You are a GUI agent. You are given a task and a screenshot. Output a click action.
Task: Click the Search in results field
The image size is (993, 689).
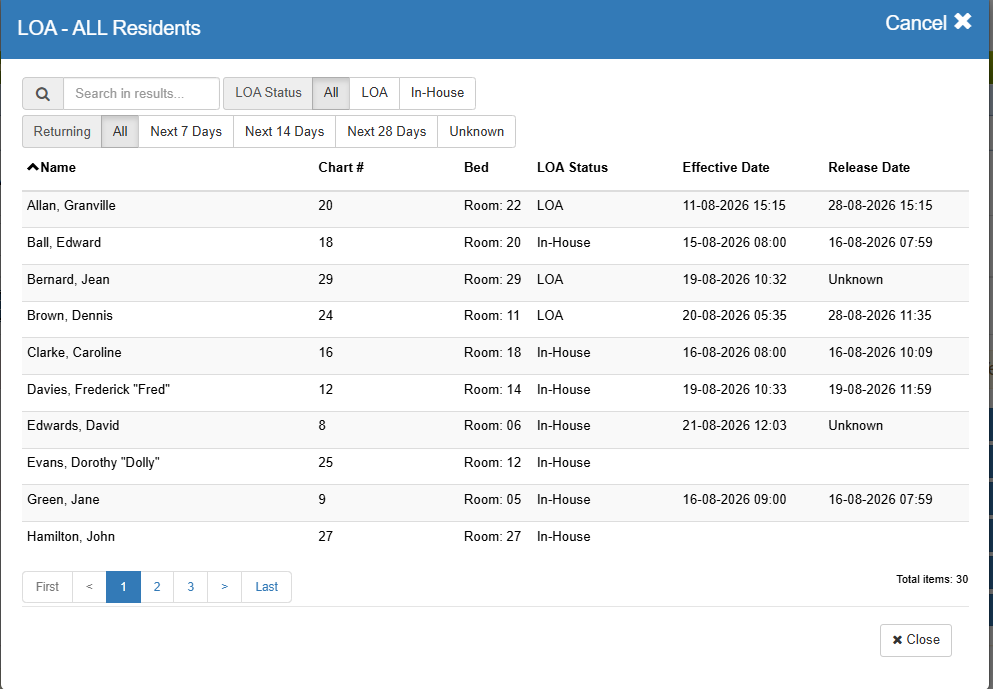141,94
